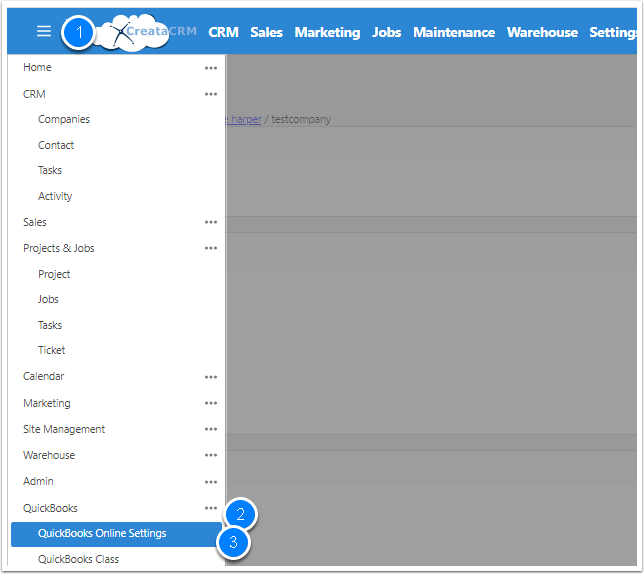Click the Site Management ellipsis icon
Image resolution: width=644 pixels, height=574 pixels.
(210, 429)
